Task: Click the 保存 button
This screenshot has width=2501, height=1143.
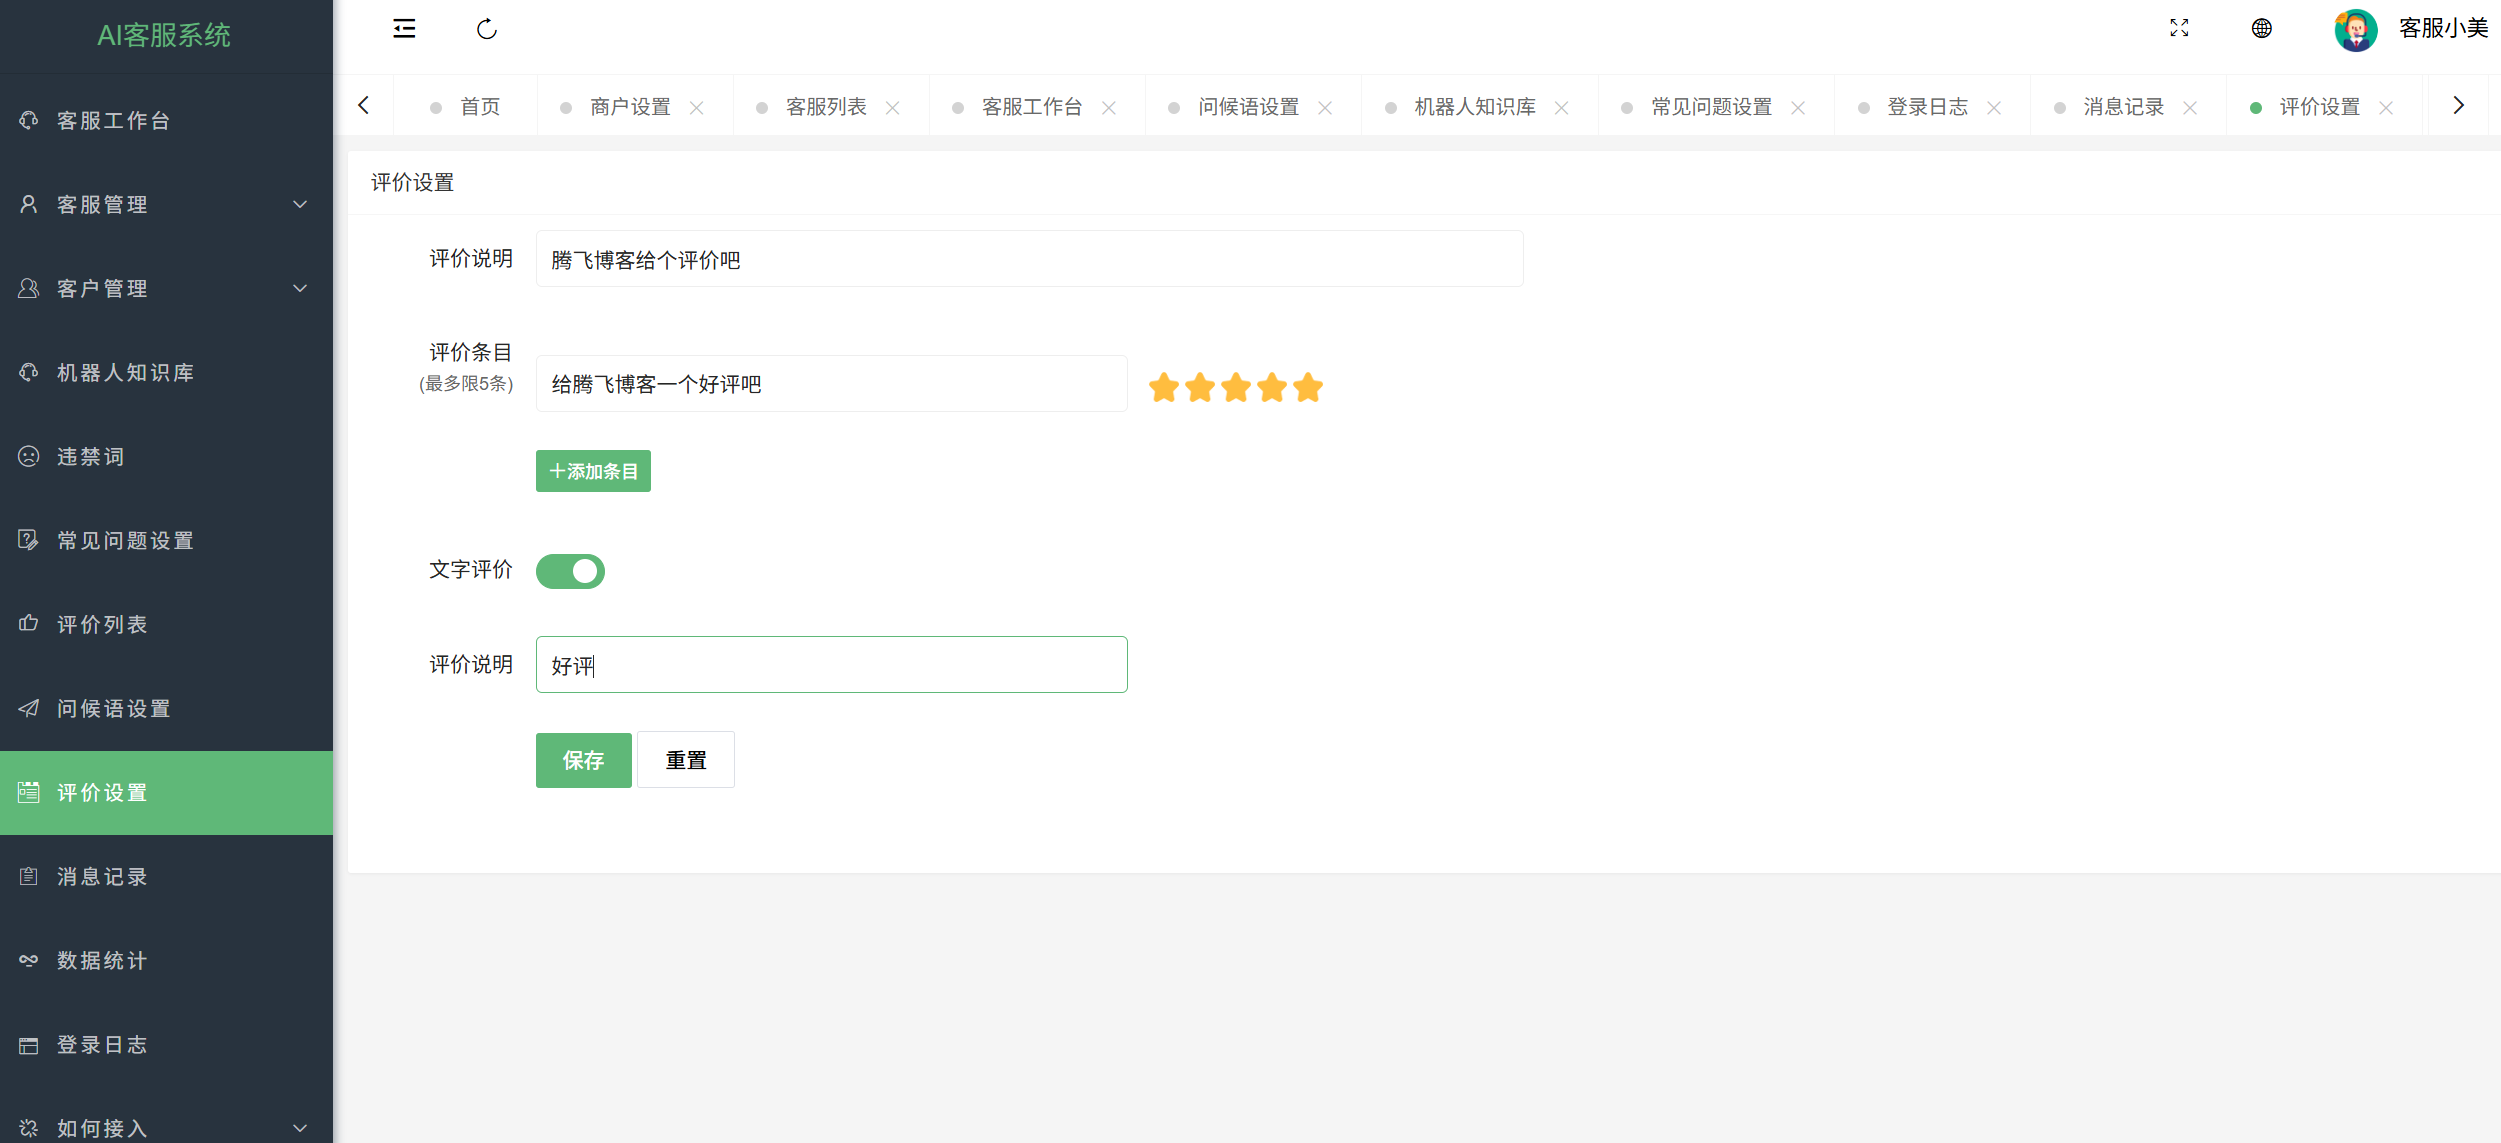Action: point(583,760)
